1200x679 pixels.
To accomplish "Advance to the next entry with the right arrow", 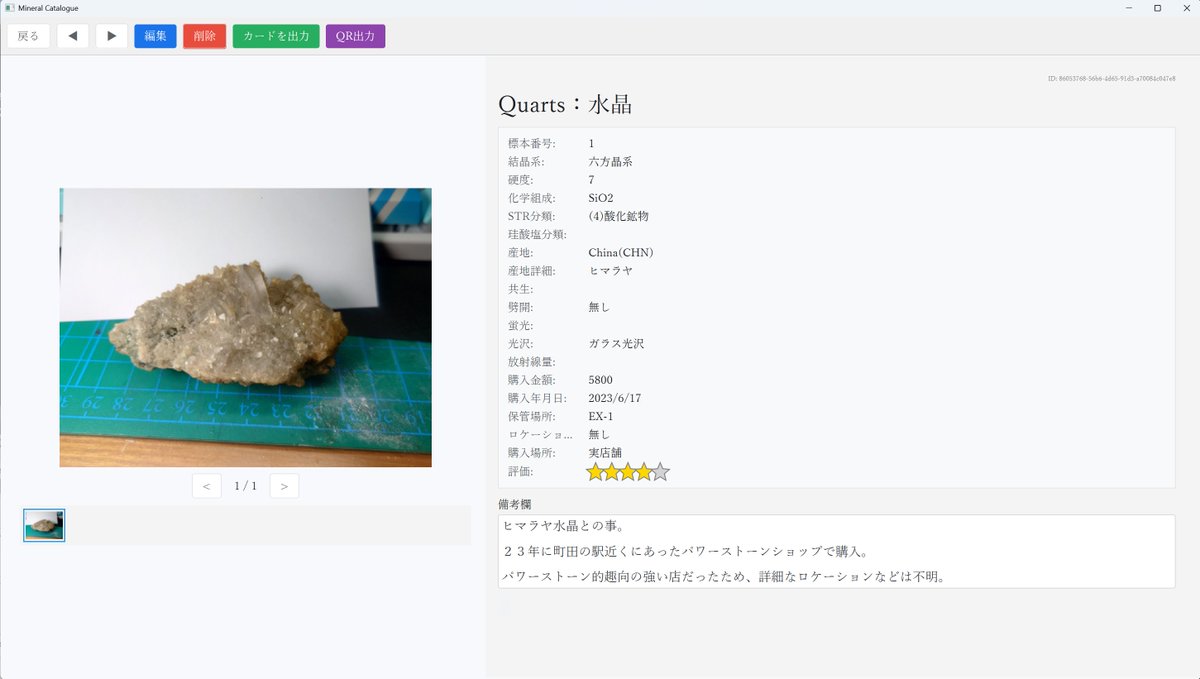I will tap(110, 35).
